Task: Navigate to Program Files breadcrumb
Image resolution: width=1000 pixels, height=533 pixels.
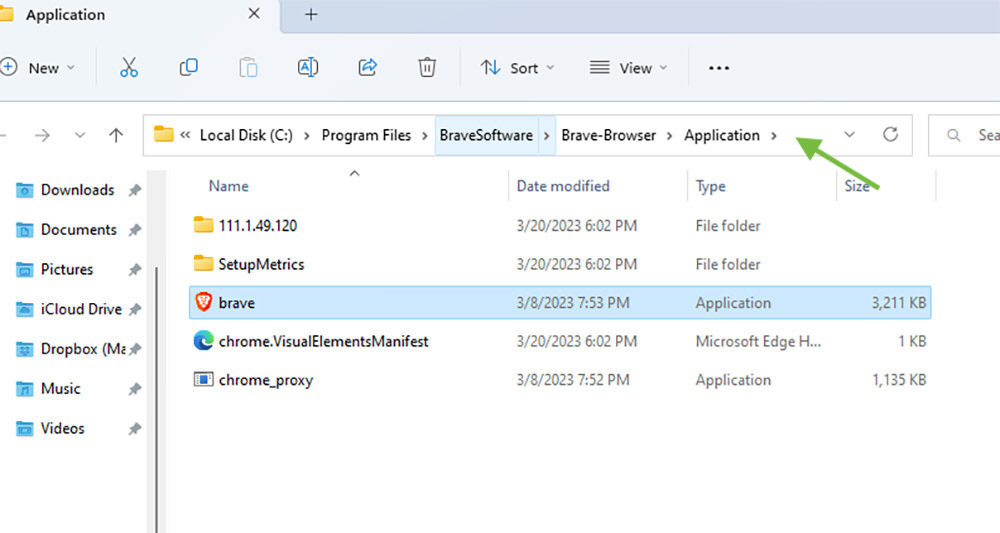Action: click(x=366, y=135)
